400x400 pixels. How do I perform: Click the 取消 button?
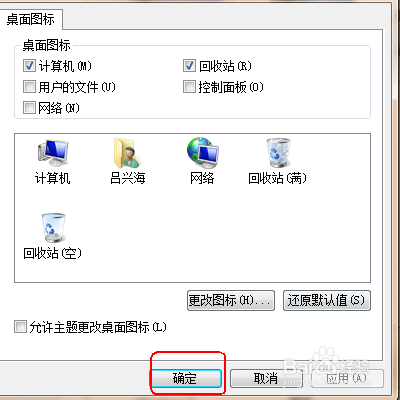click(266, 378)
